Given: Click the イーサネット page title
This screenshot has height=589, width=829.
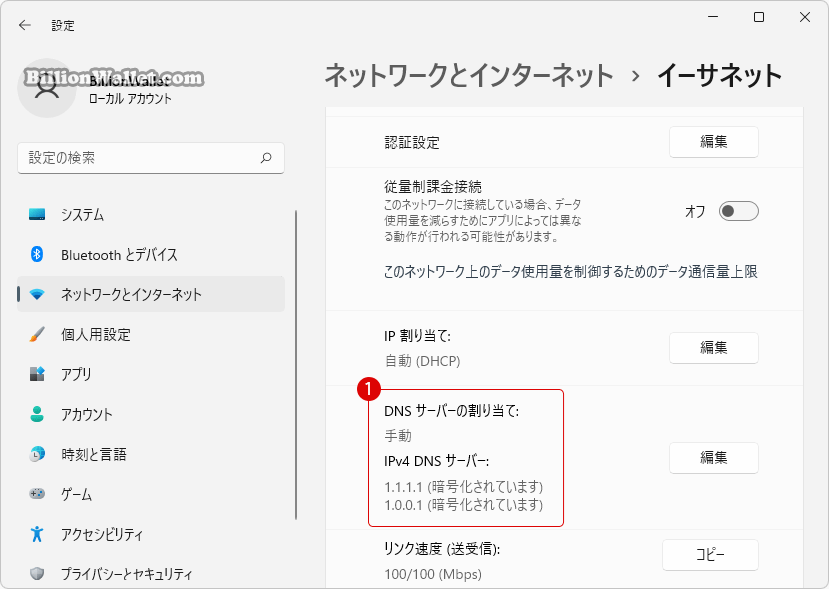Looking at the screenshot, I should tap(720, 75).
